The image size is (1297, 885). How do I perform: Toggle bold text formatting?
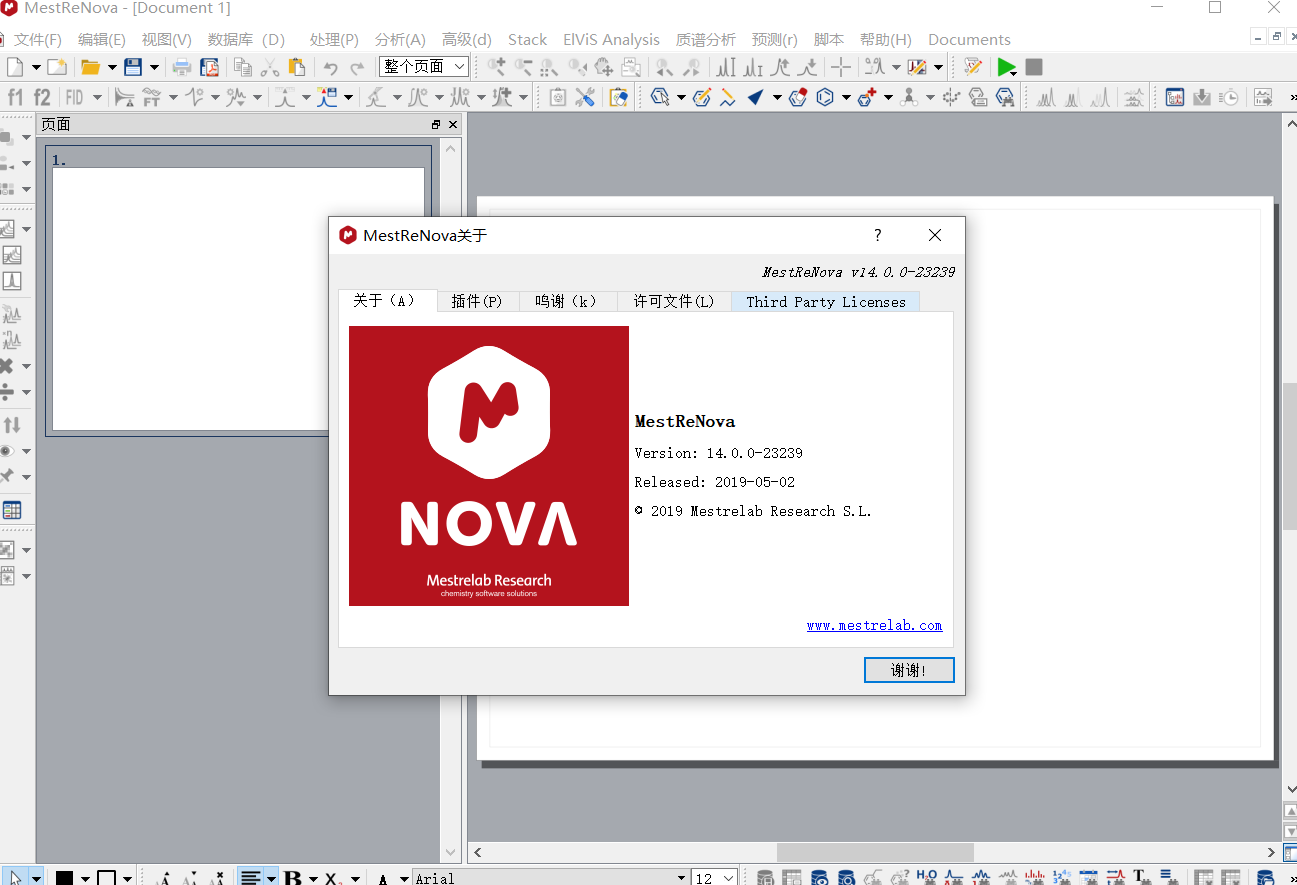[292, 877]
